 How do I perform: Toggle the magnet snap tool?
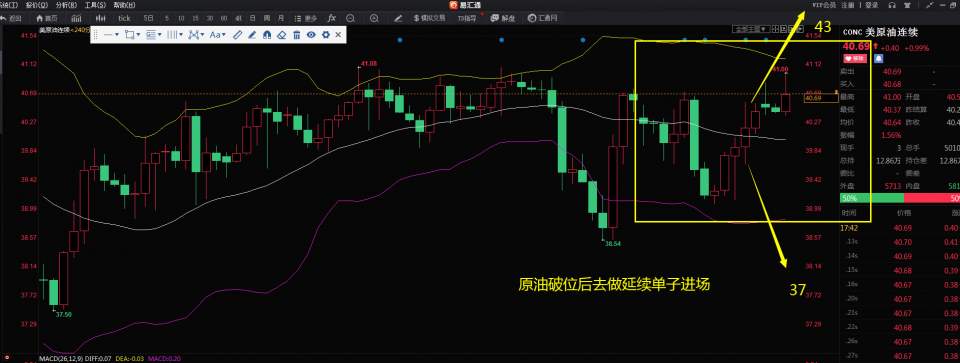(x=267, y=35)
